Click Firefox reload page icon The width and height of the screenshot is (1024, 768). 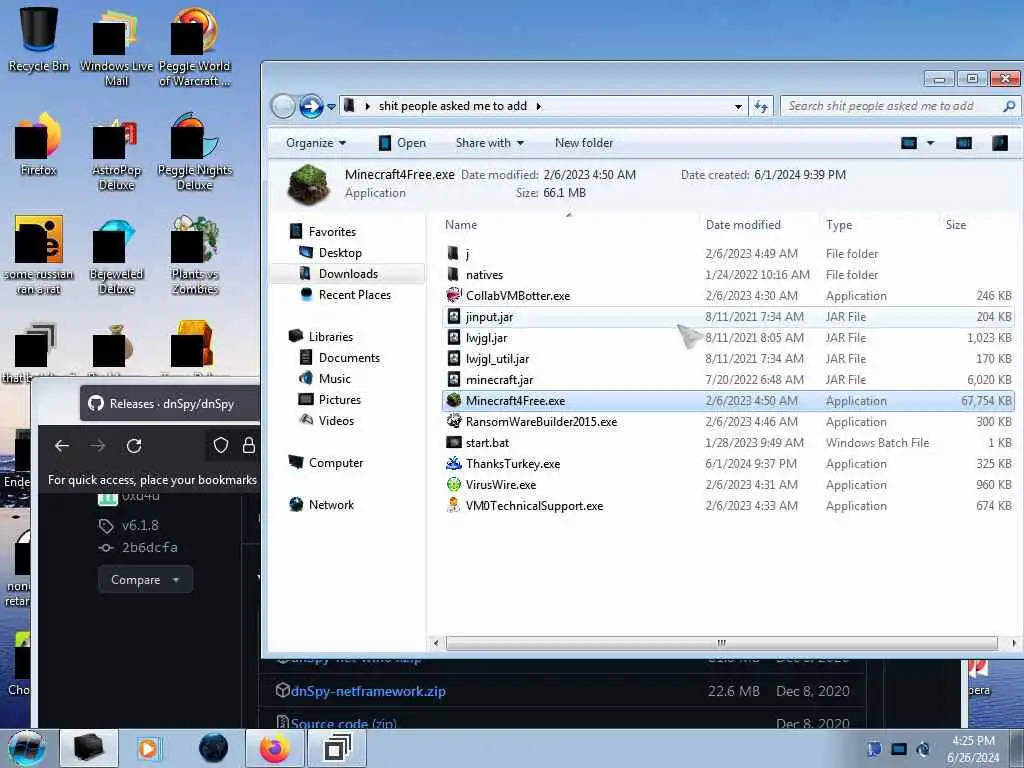pos(134,446)
